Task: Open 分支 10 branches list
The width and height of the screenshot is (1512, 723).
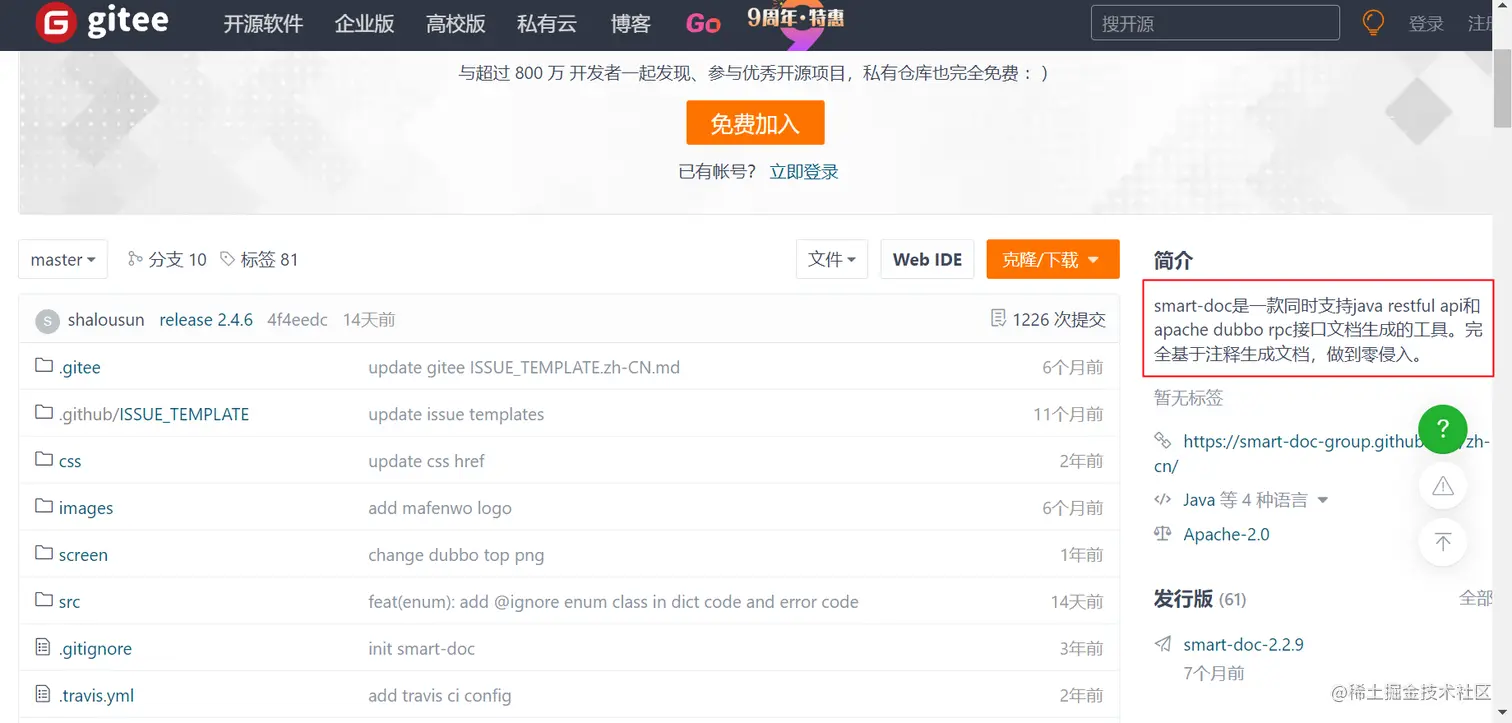Action: [x=177, y=260]
